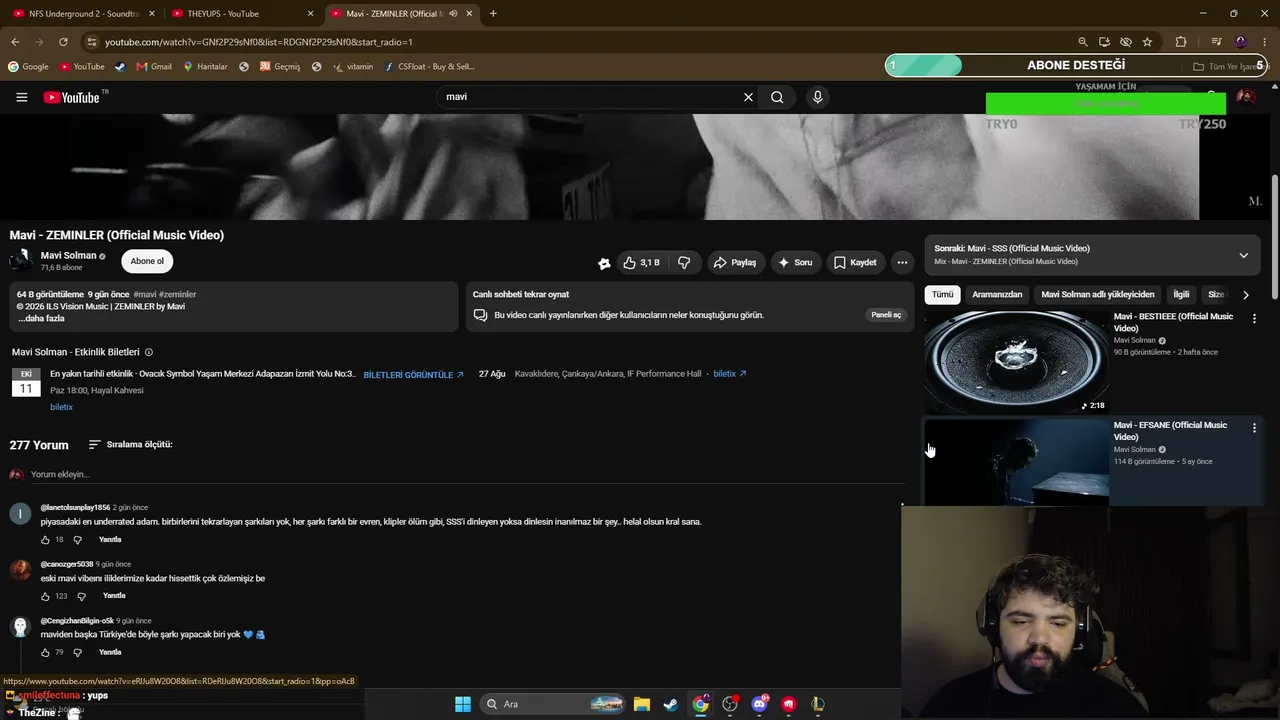Share the video via Paylaş
Viewport: 1280px width, 720px height.
[734, 262]
